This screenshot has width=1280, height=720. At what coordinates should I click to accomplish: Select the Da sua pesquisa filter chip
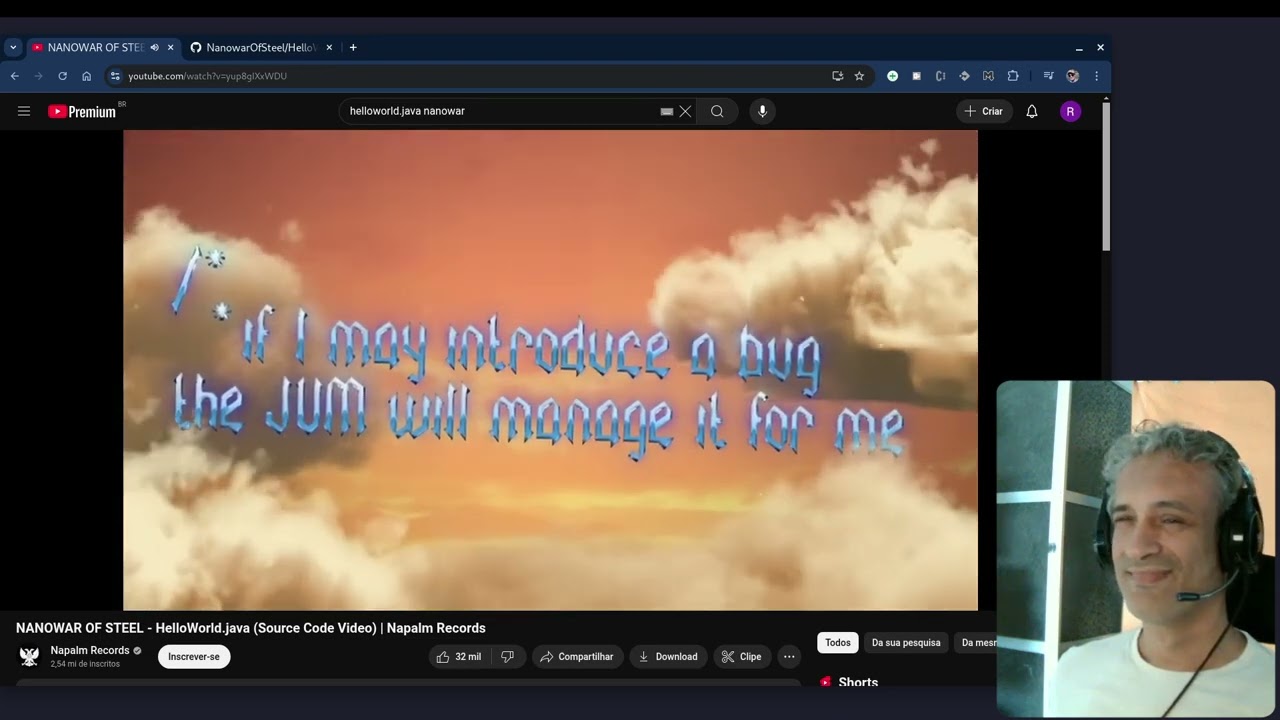[x=906, y=642]
